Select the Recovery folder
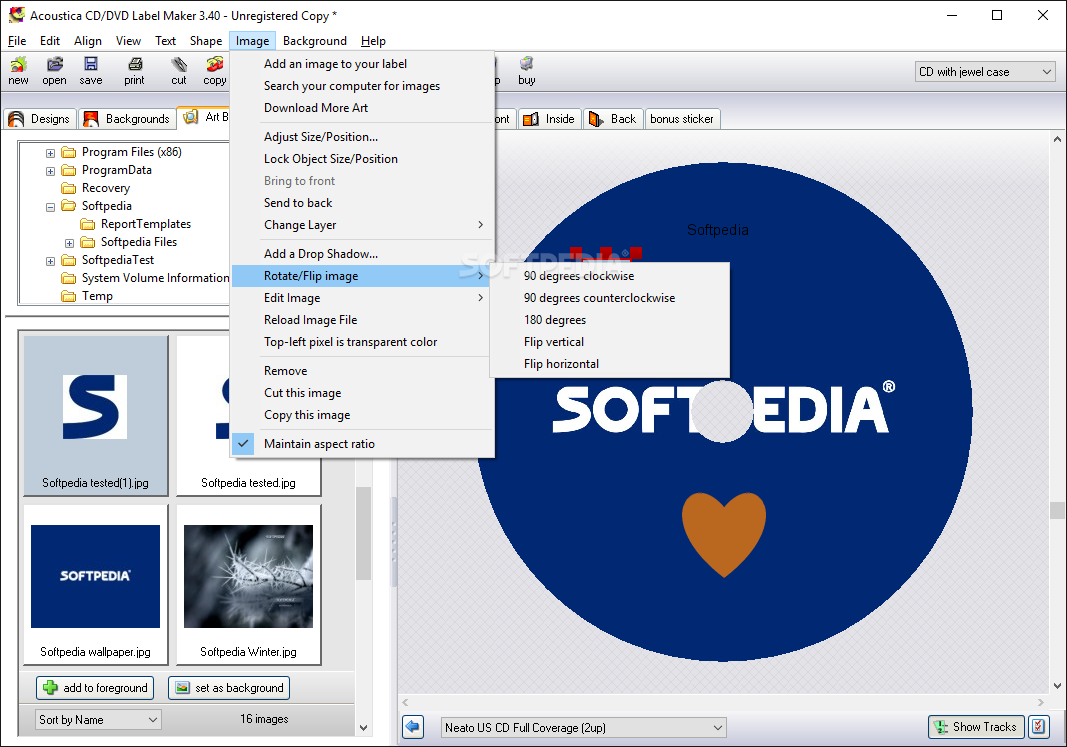 (x=105, y=188)
